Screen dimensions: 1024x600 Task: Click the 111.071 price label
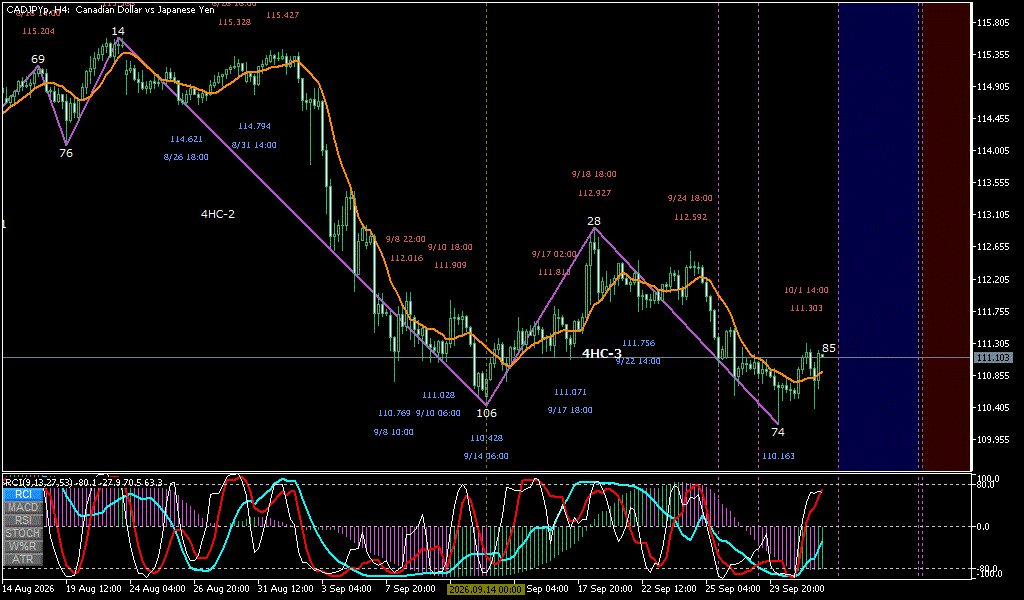(x=570, y=392)
